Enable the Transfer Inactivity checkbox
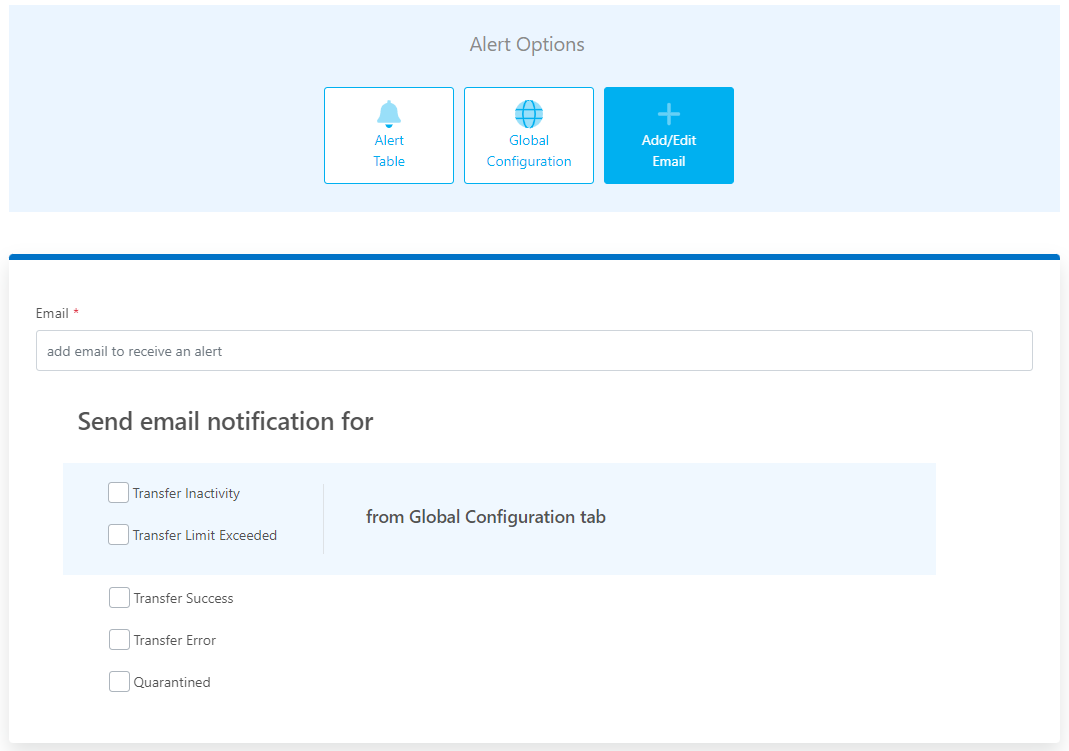This screenshot has width=1069, height=751. (119, 493)
